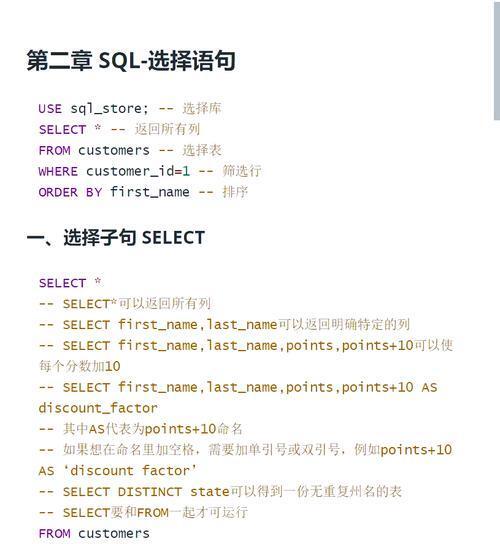Click the chapter heading 第二章 SQL-选择语句
The height and width of the screenshot is (544, 500).
tap(131, 61)
